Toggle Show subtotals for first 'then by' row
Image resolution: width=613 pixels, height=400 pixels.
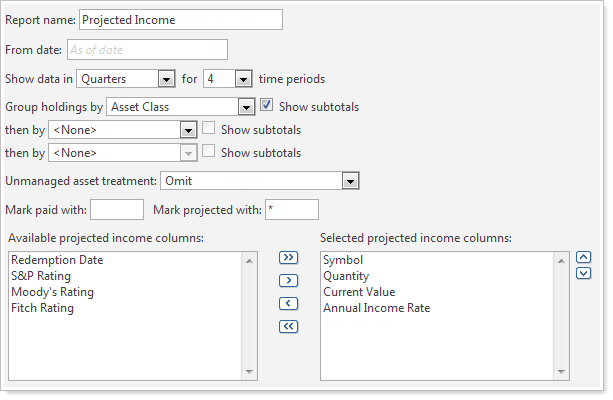pyautogui.click(x=209, y=129)
